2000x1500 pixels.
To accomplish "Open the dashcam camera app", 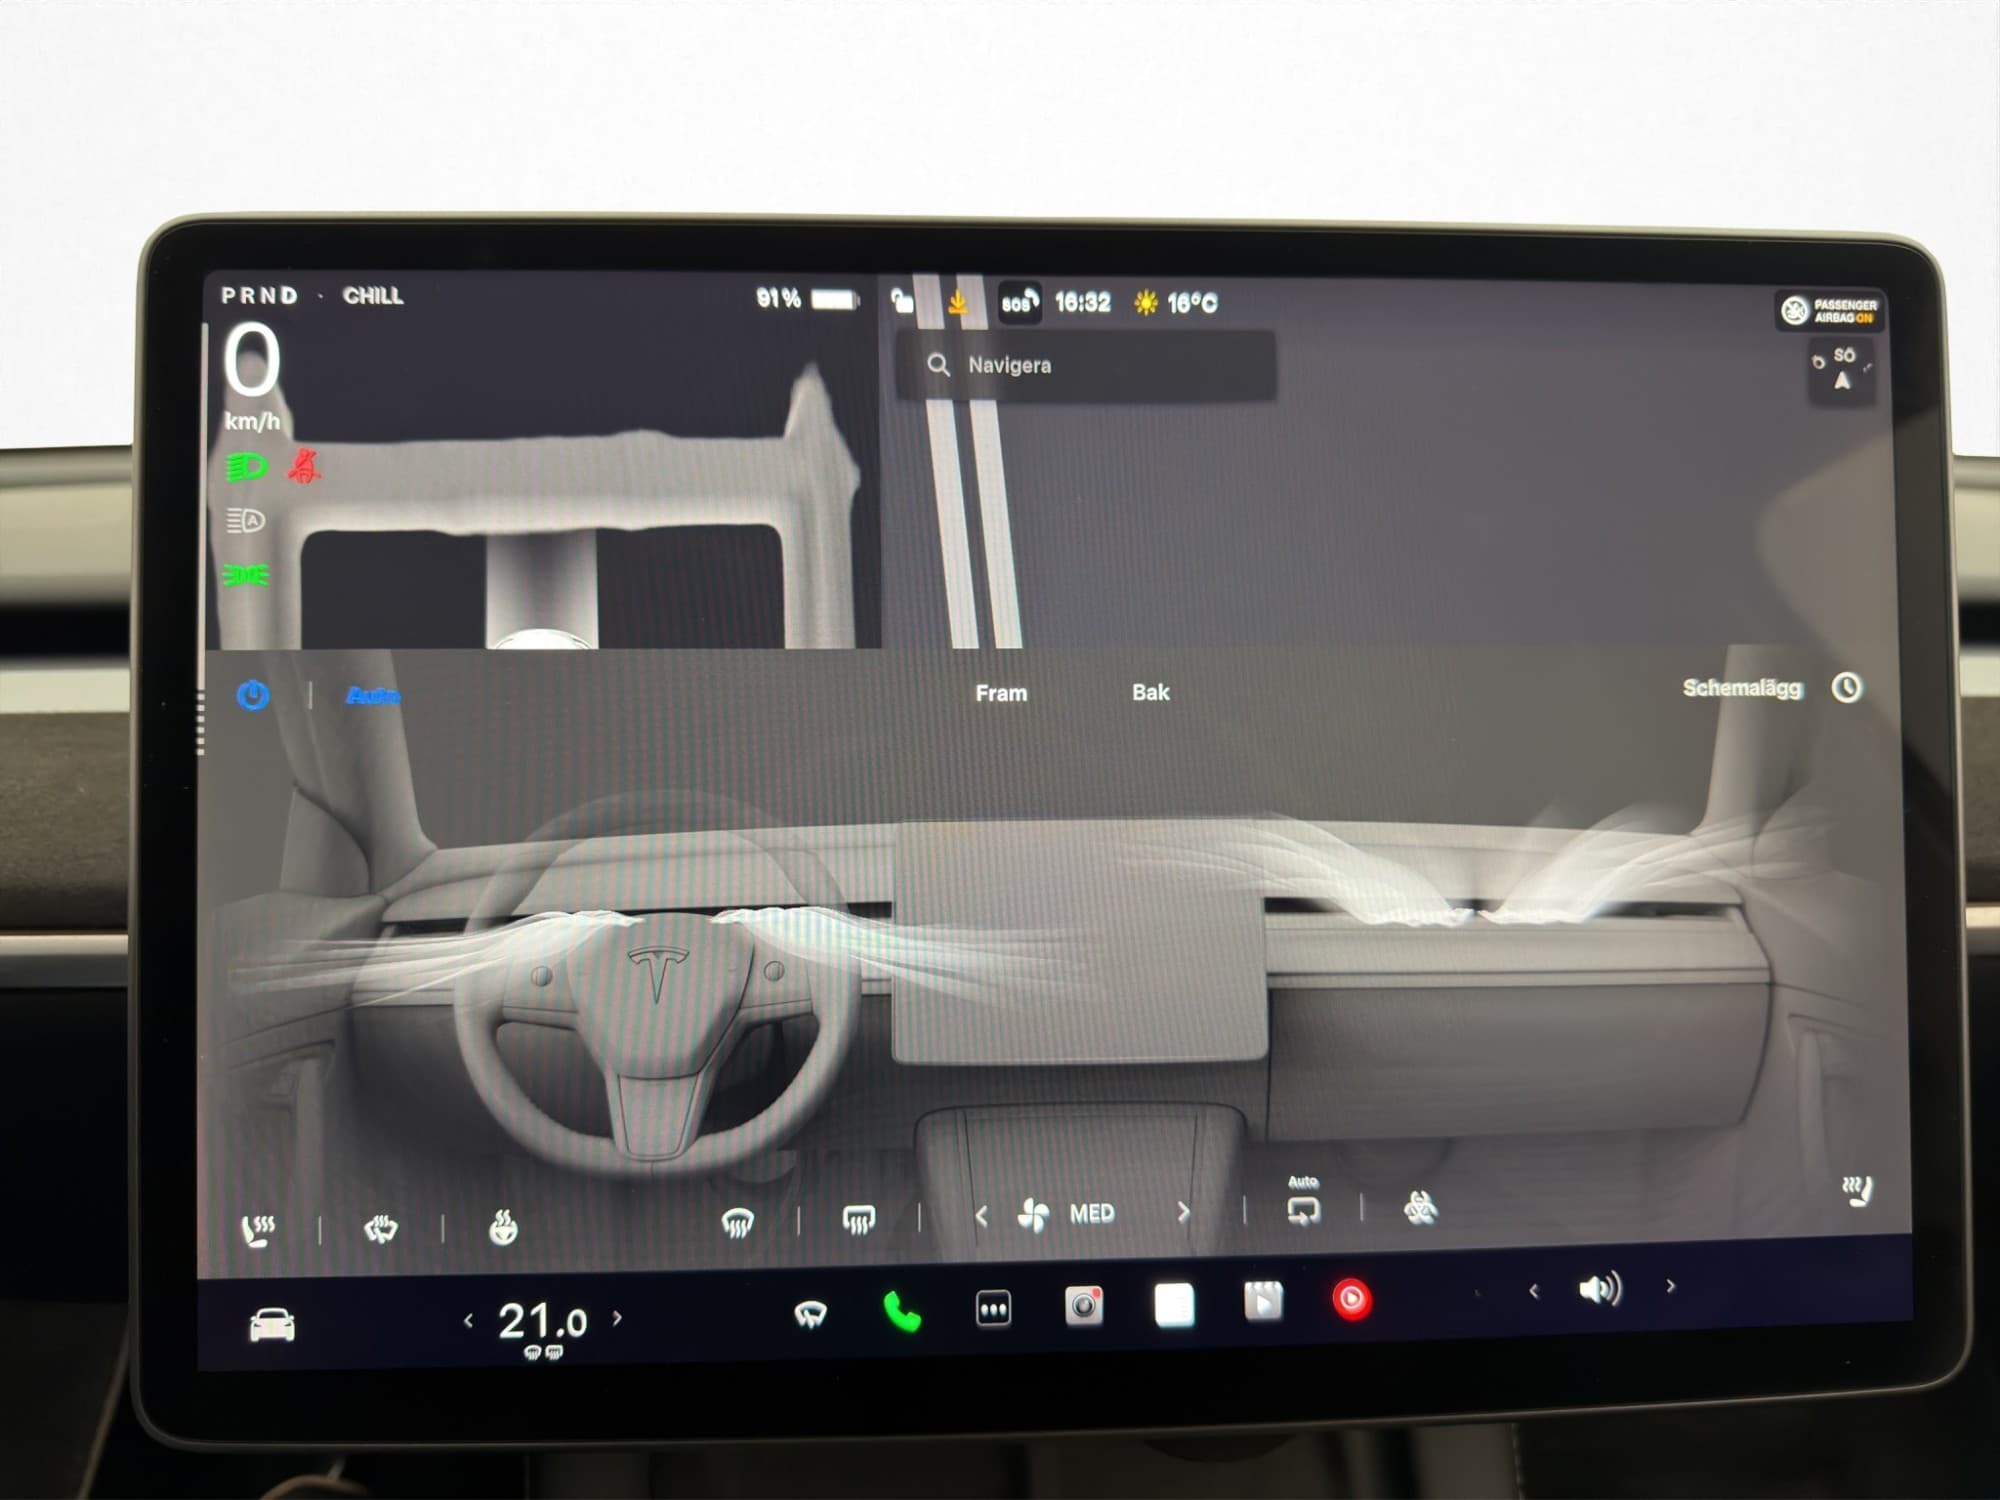I will pos(1083,1306).
